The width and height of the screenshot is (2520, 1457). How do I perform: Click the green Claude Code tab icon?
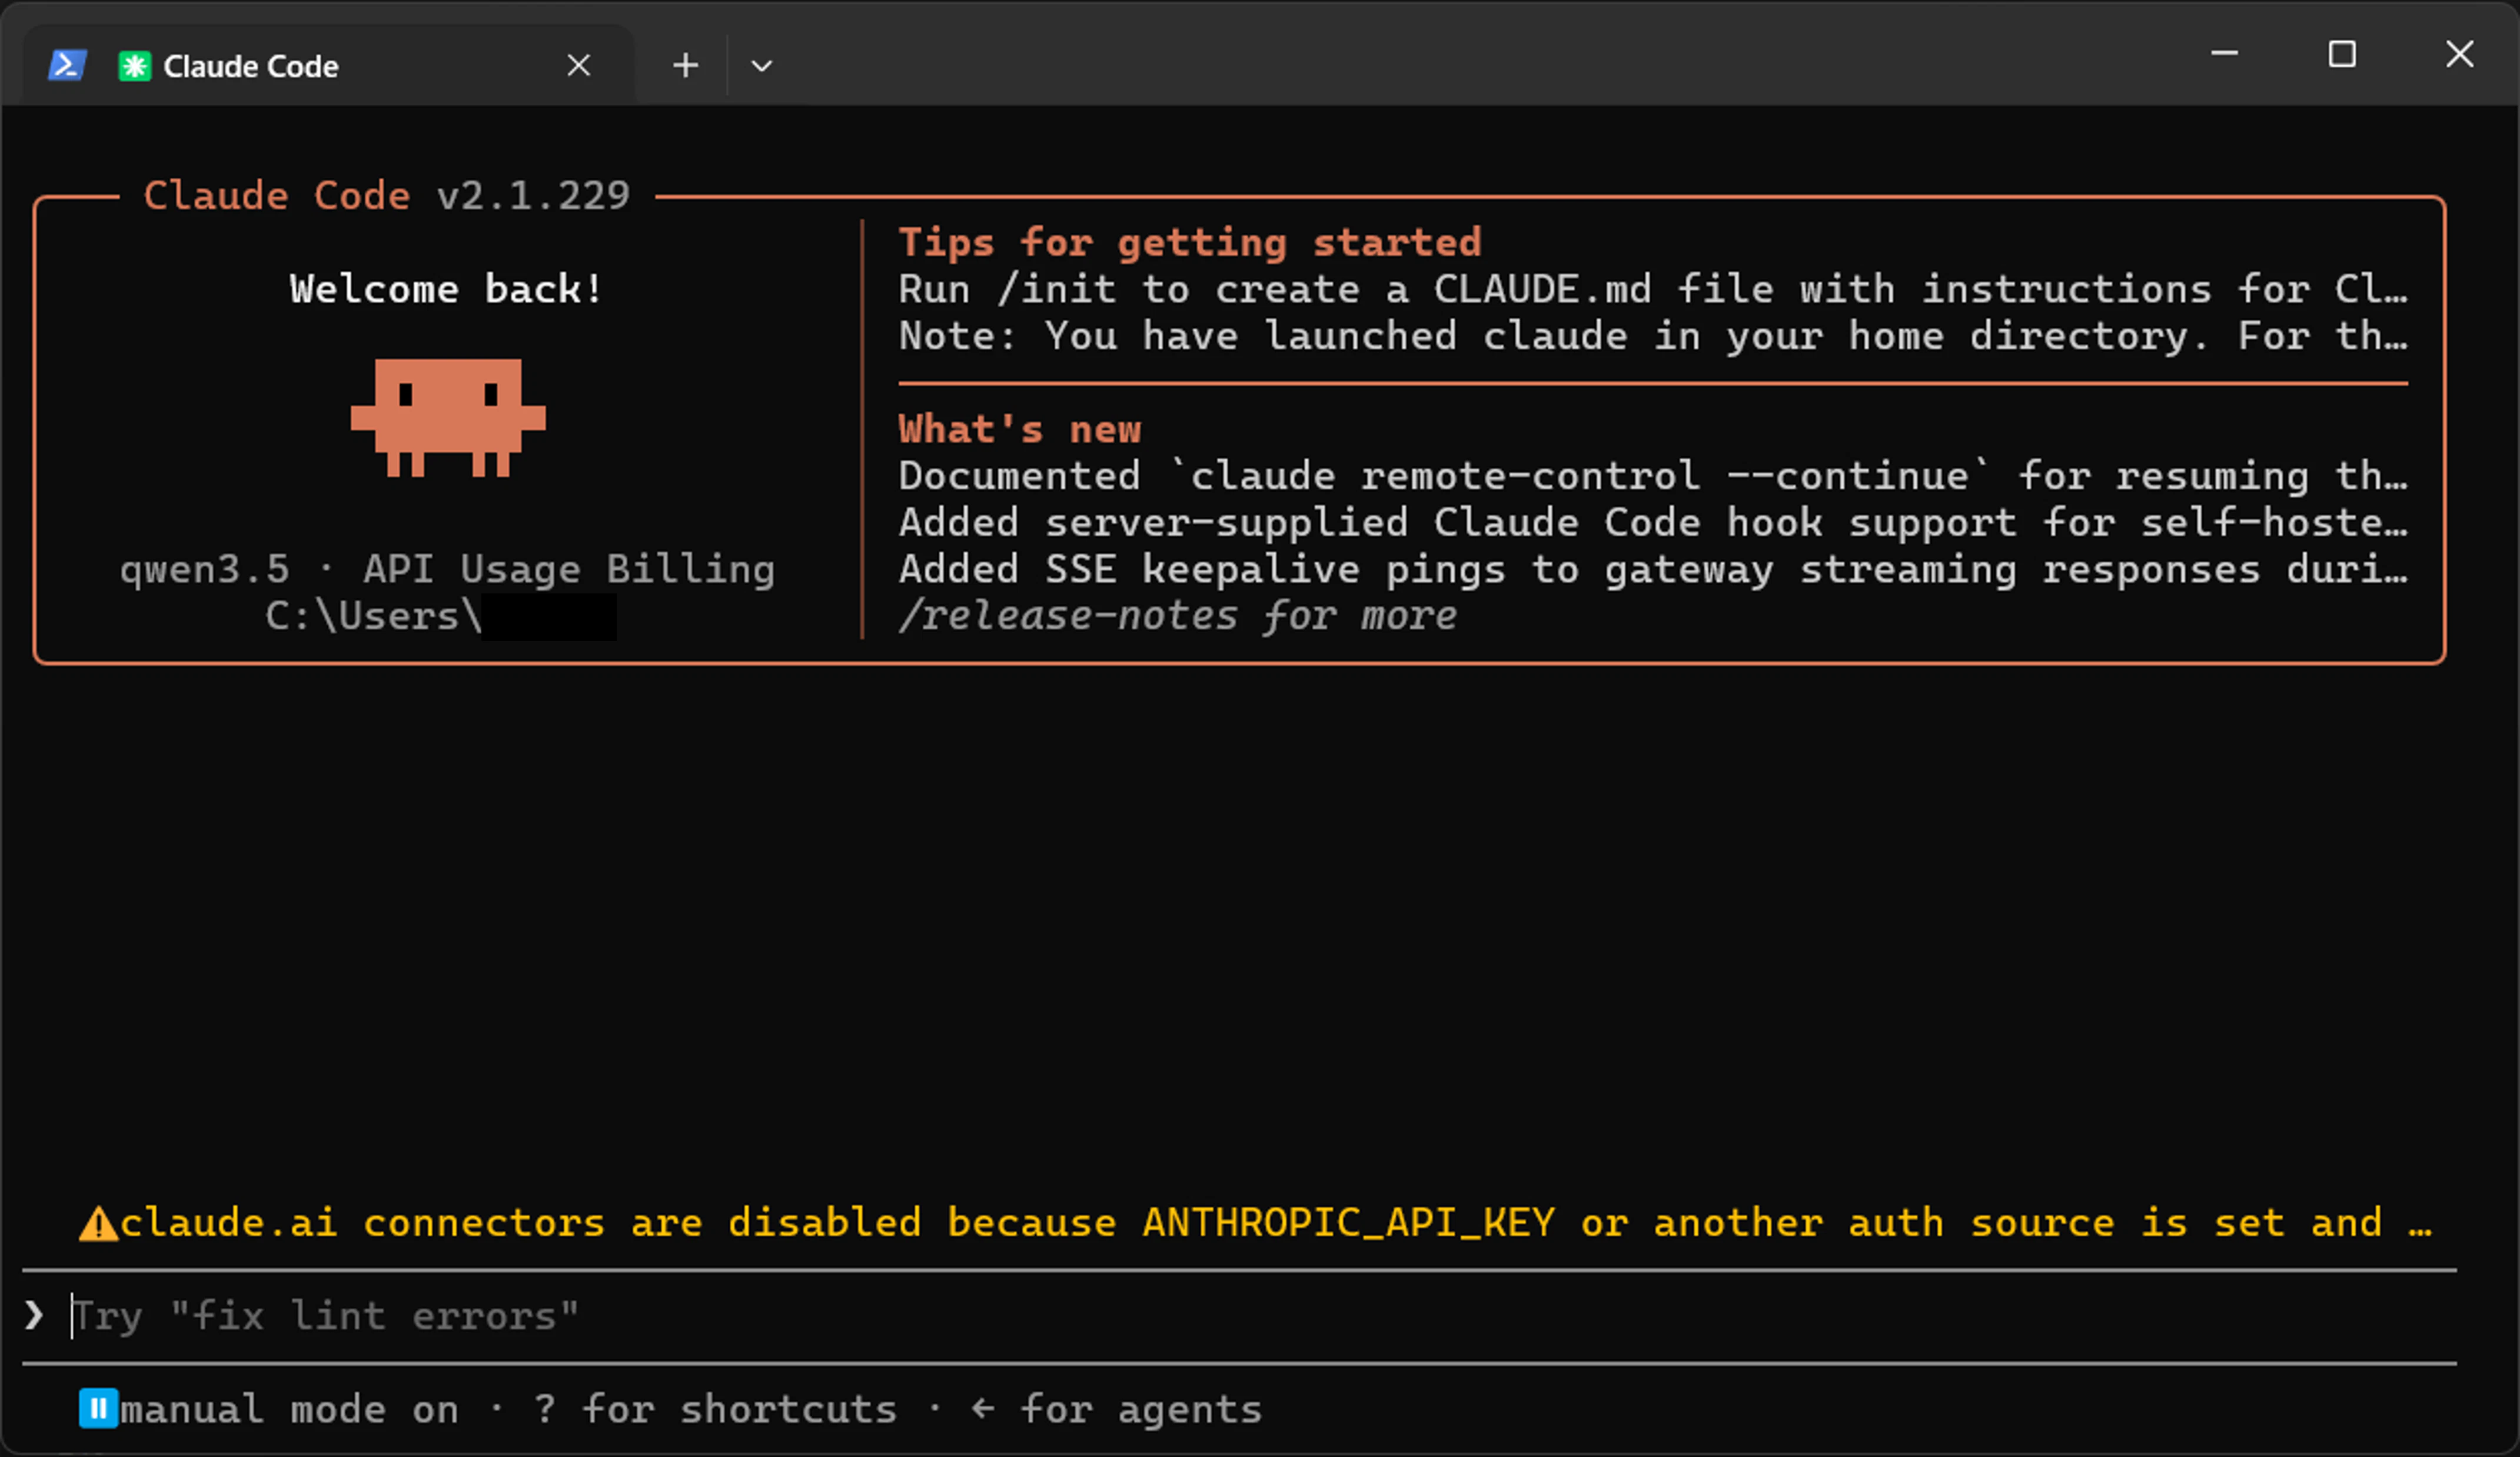coord(134,66)
